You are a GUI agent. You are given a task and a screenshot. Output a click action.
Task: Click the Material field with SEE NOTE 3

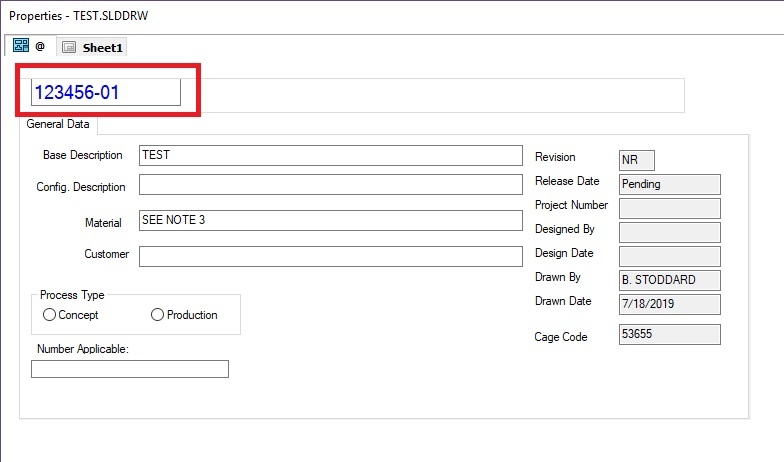331,220
